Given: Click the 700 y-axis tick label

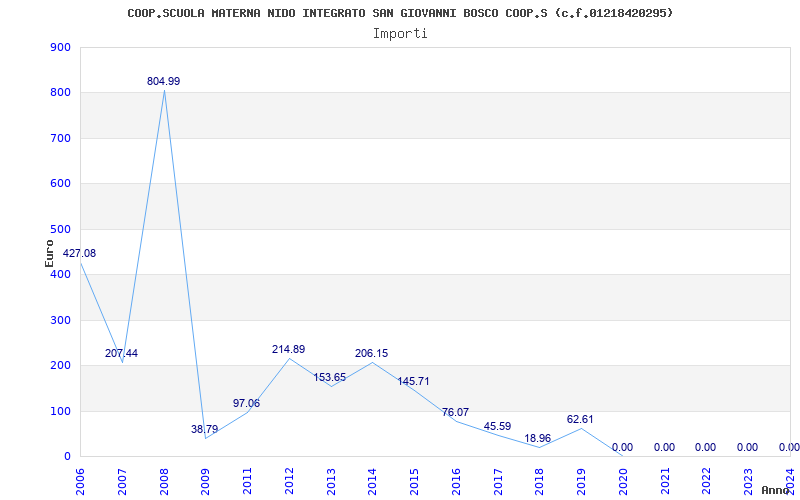Looking at the screenshot, I should coord(61,138).
